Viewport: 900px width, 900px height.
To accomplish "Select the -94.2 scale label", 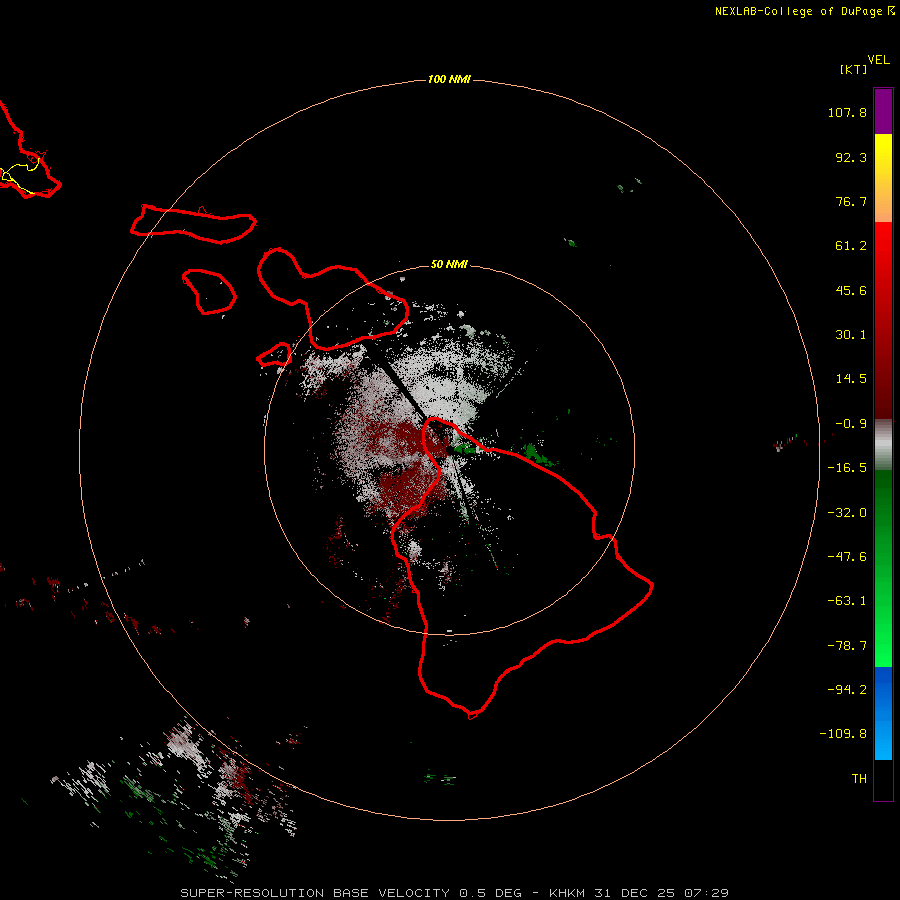I will [847, 689].
